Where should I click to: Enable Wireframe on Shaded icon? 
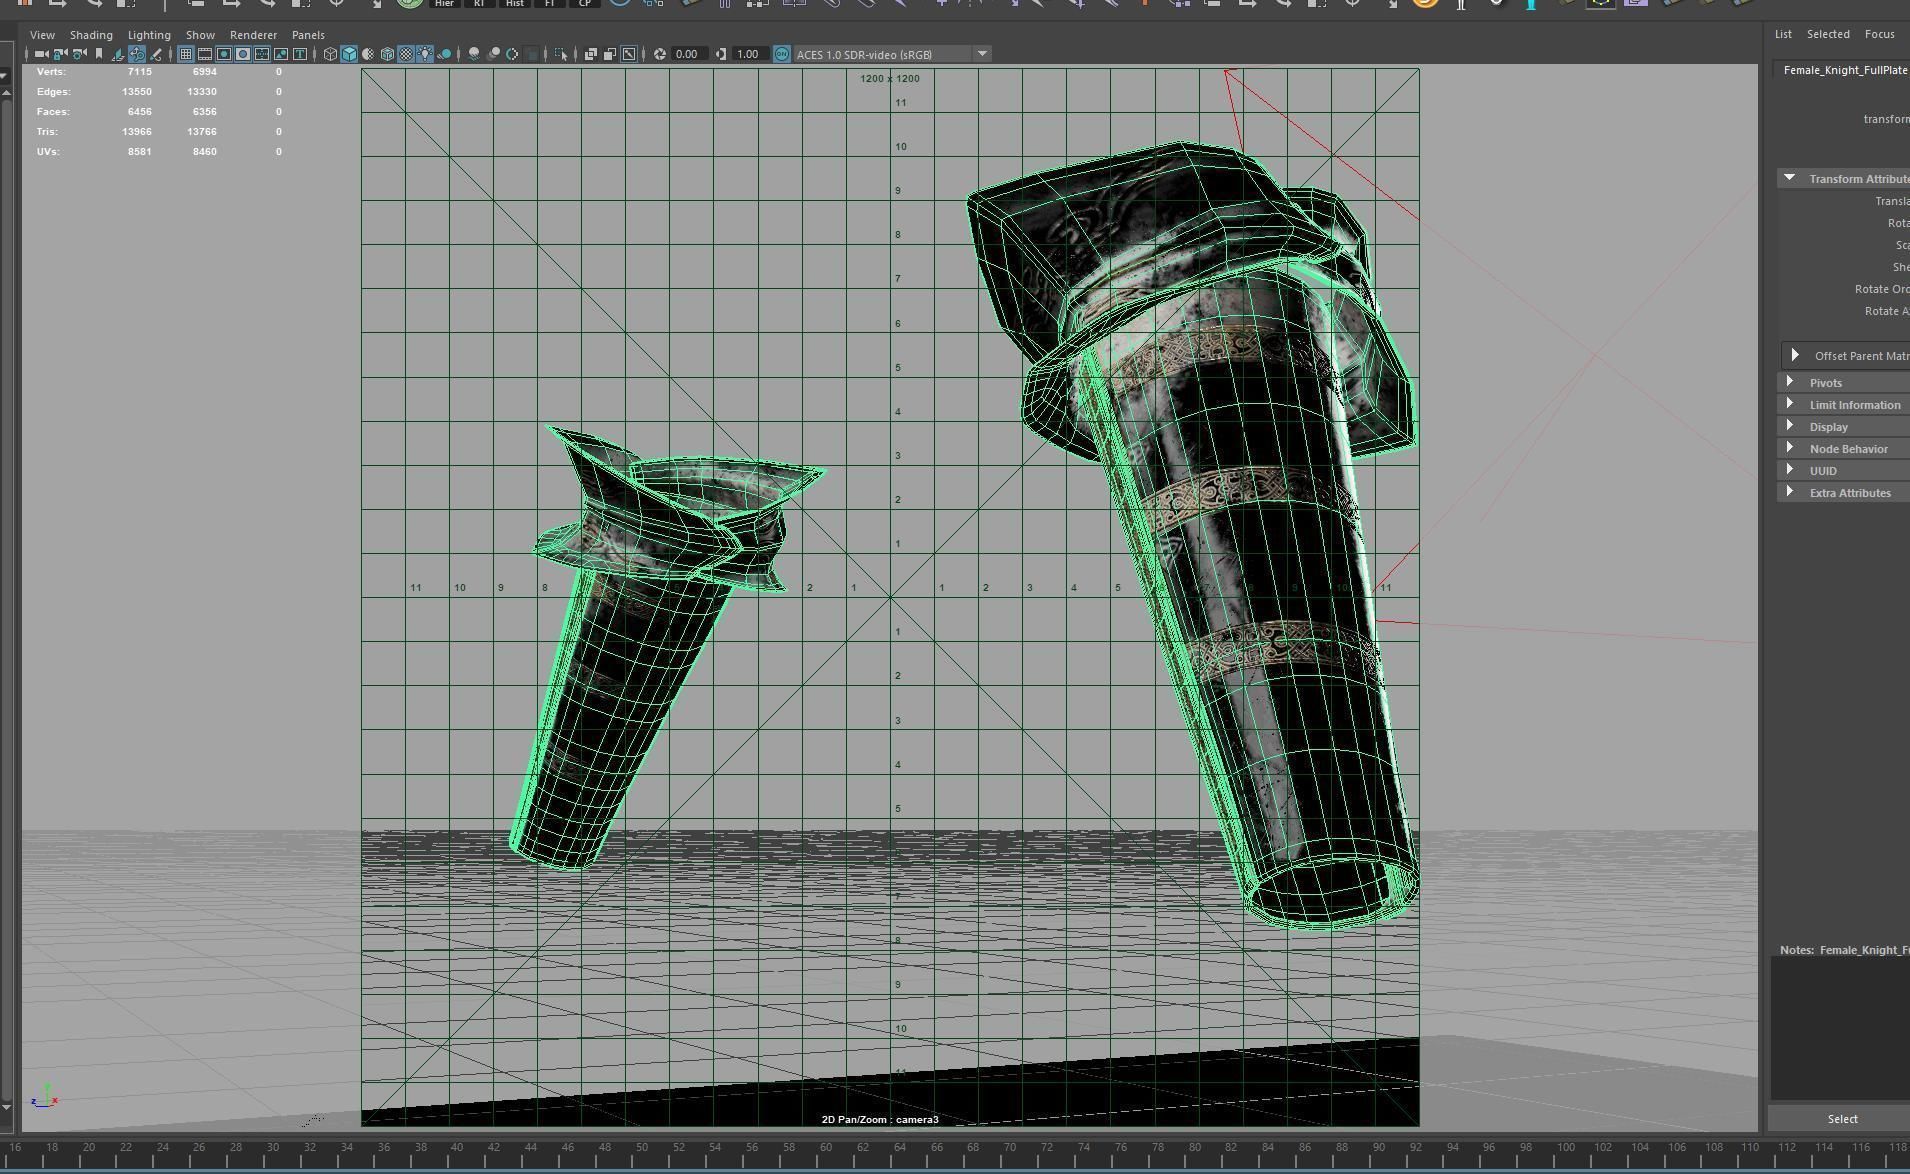pyautogui.click(x=387, y=54)
